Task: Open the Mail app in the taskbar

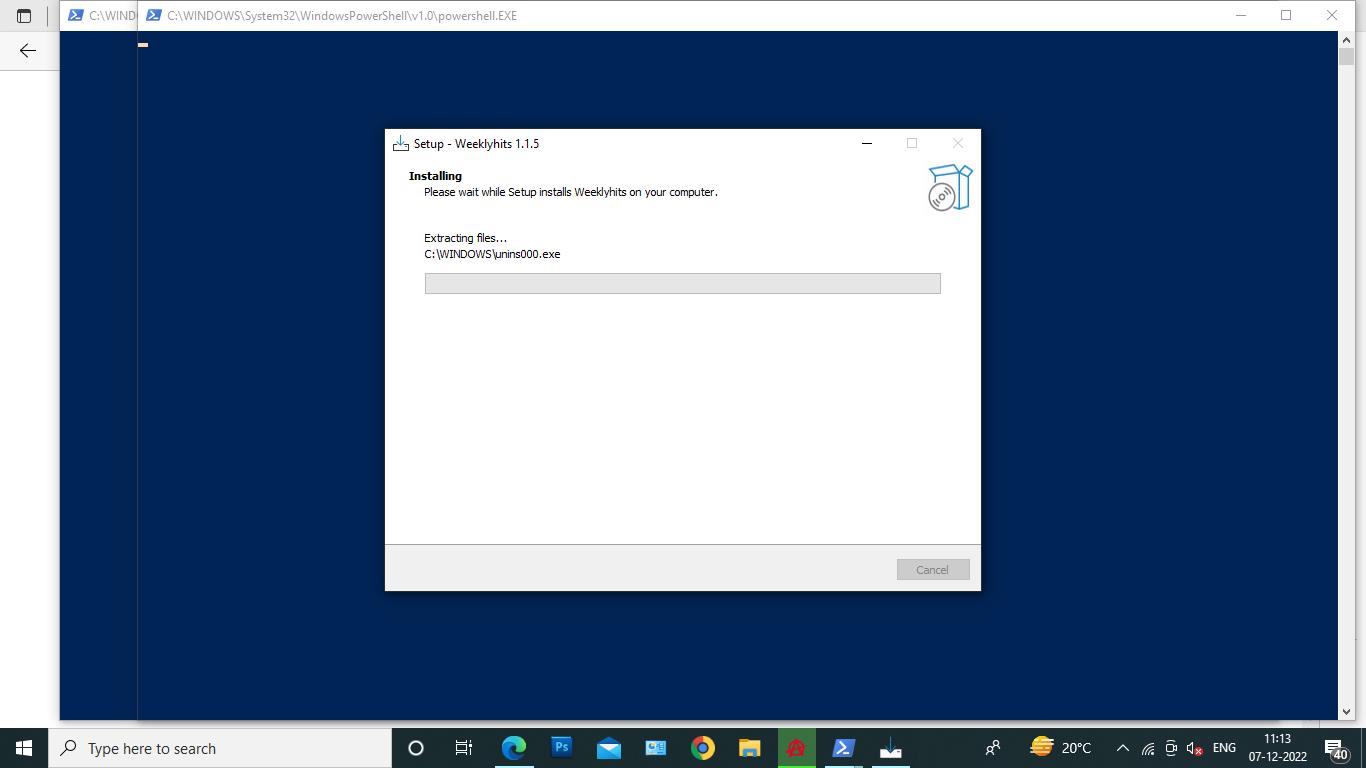Action: (x=608, y=748)
